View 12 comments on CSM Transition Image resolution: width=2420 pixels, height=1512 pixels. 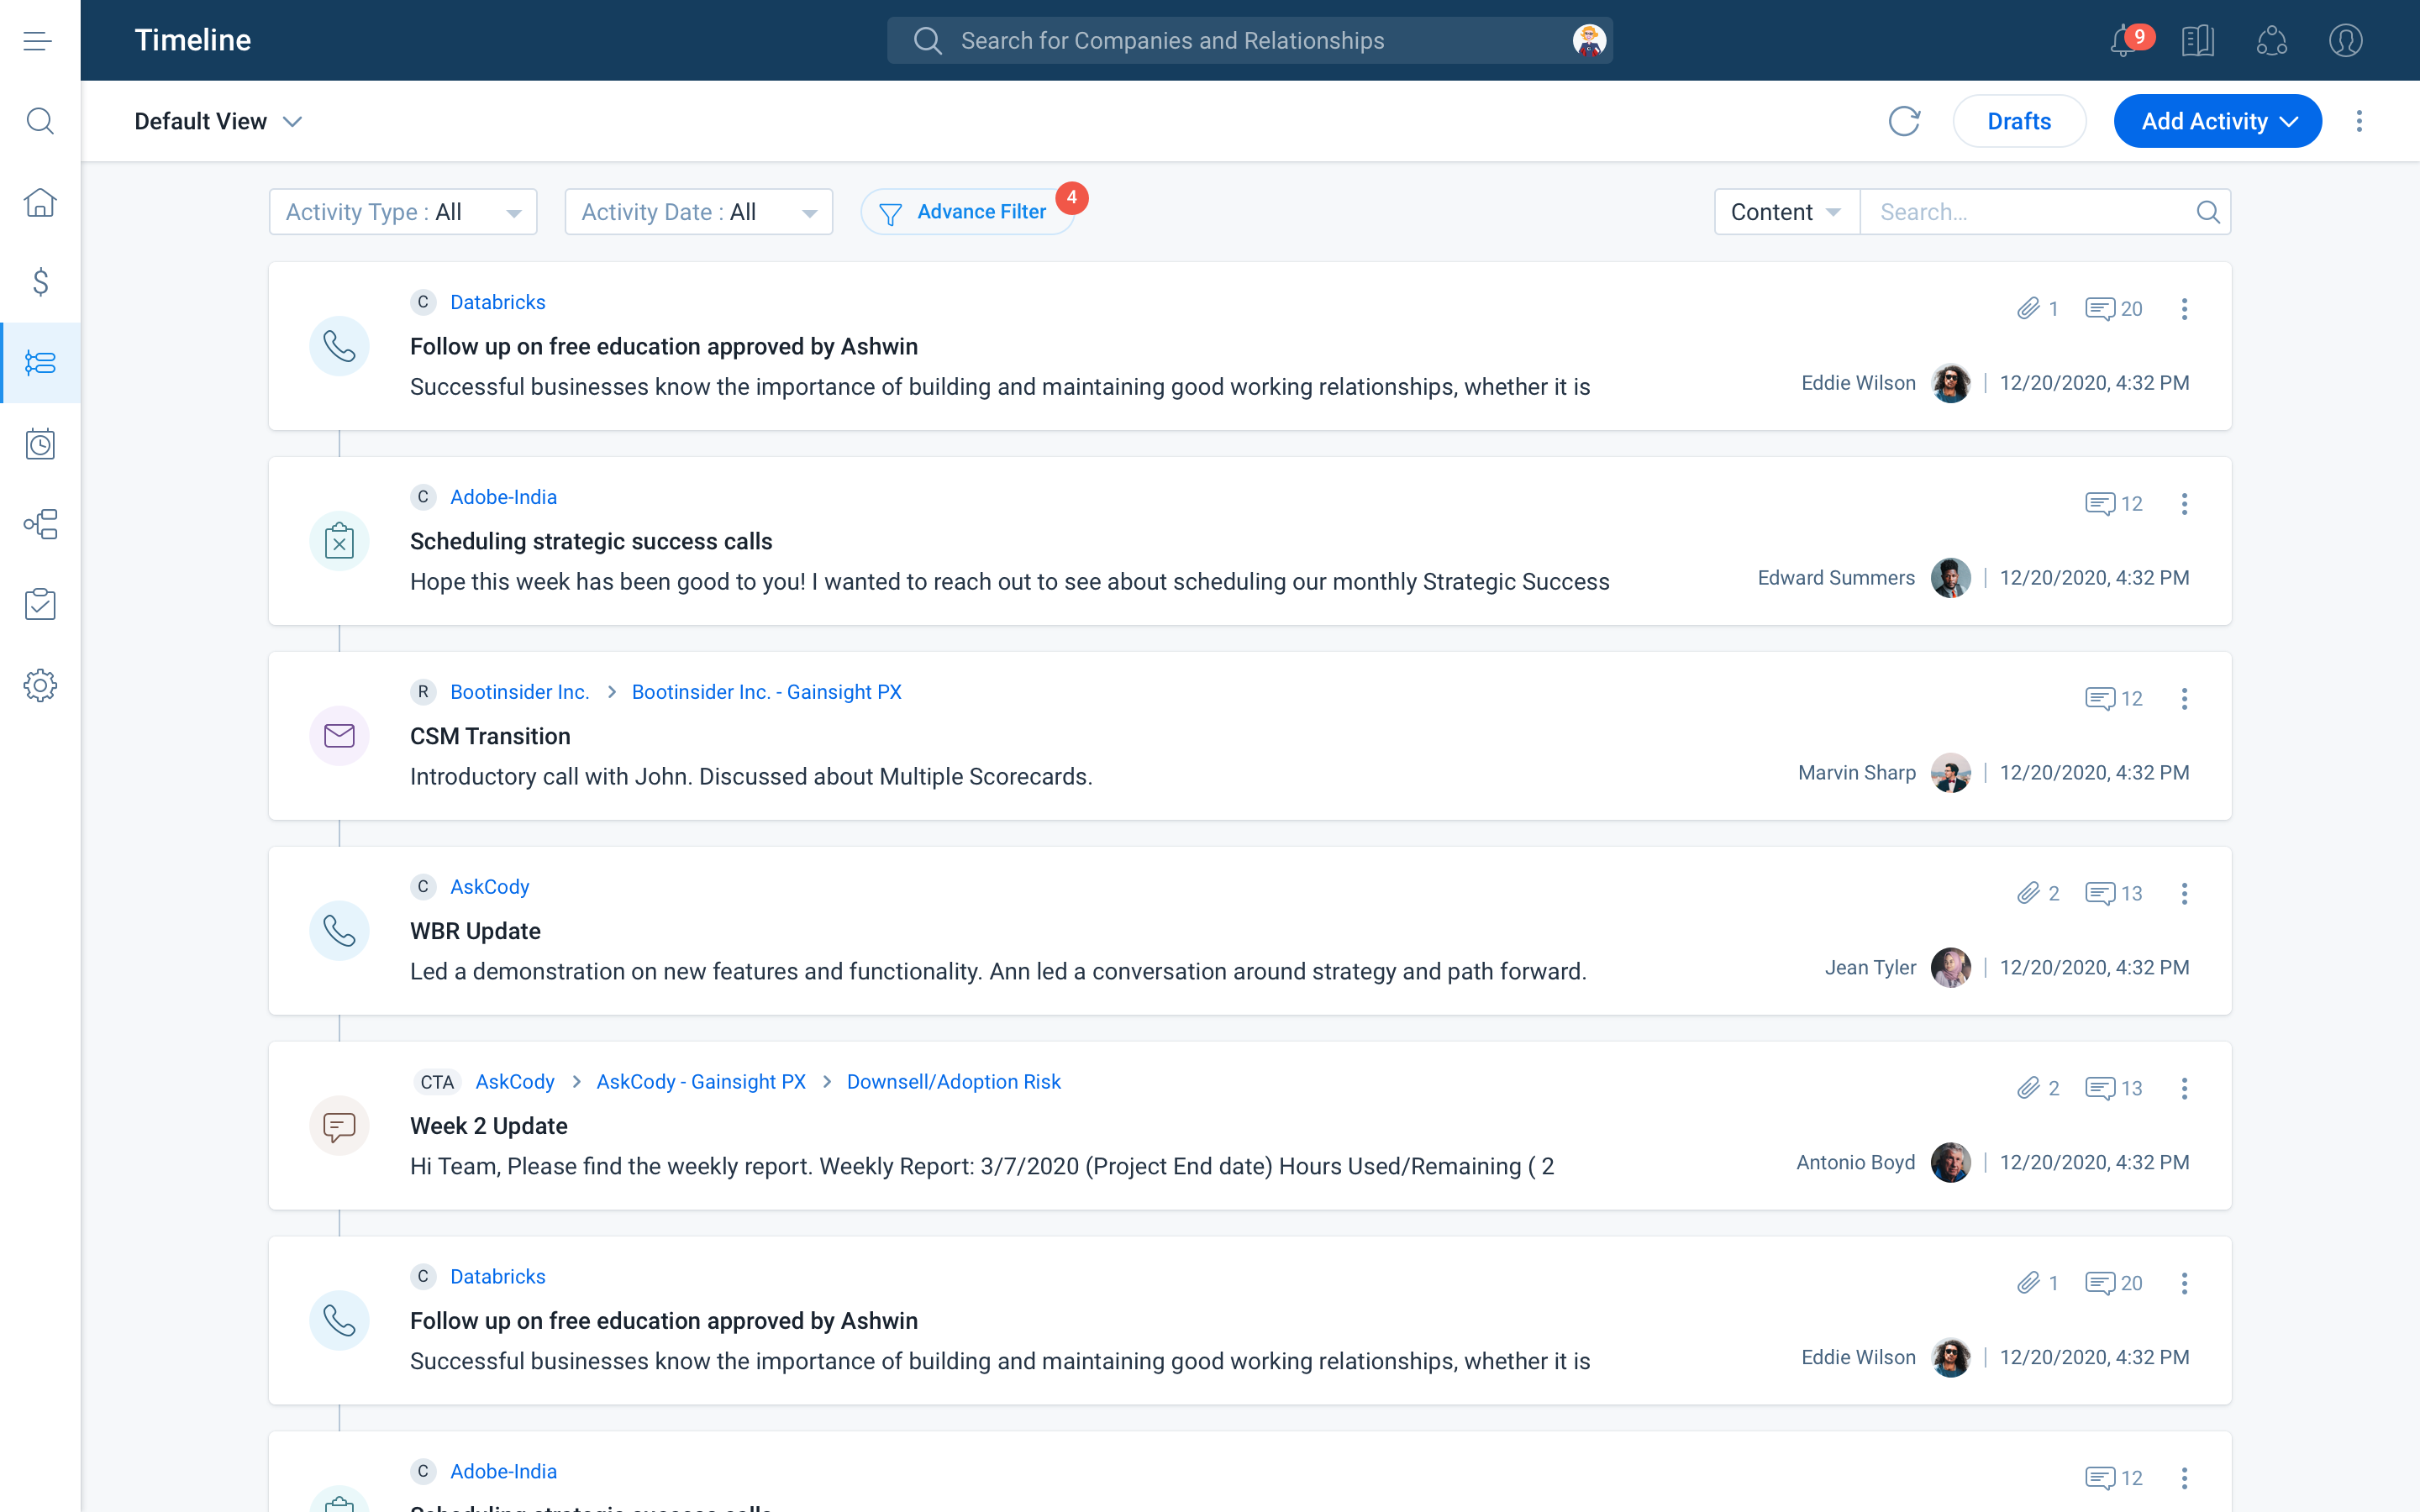[x=2113, y=699]
